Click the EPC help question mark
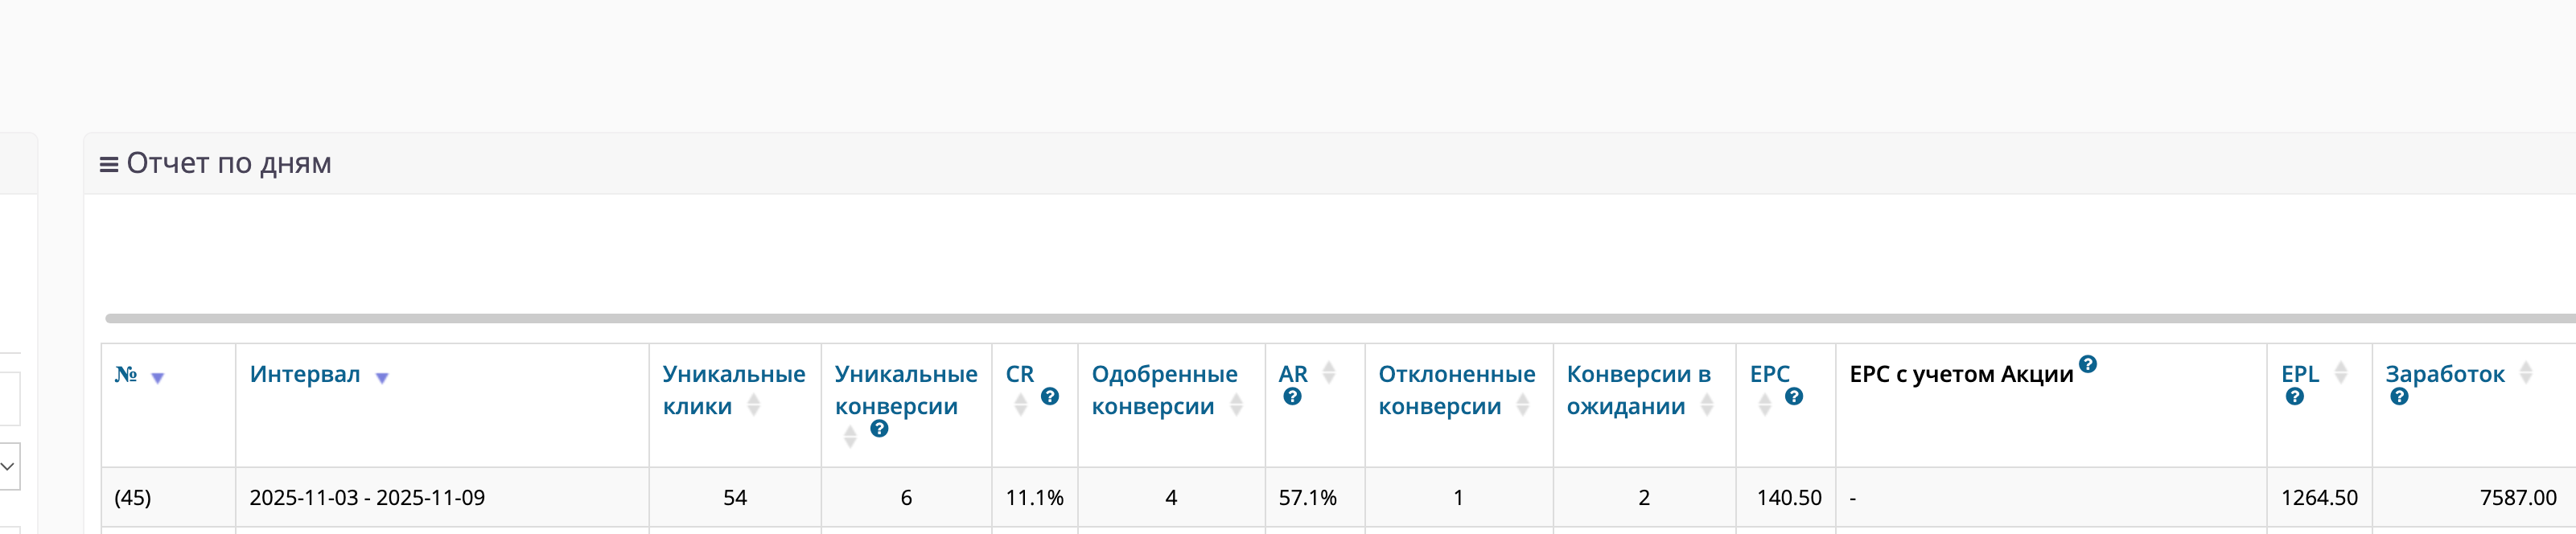The width and height of the screenshot is (2576, 534). click(x=1794, y=397)
